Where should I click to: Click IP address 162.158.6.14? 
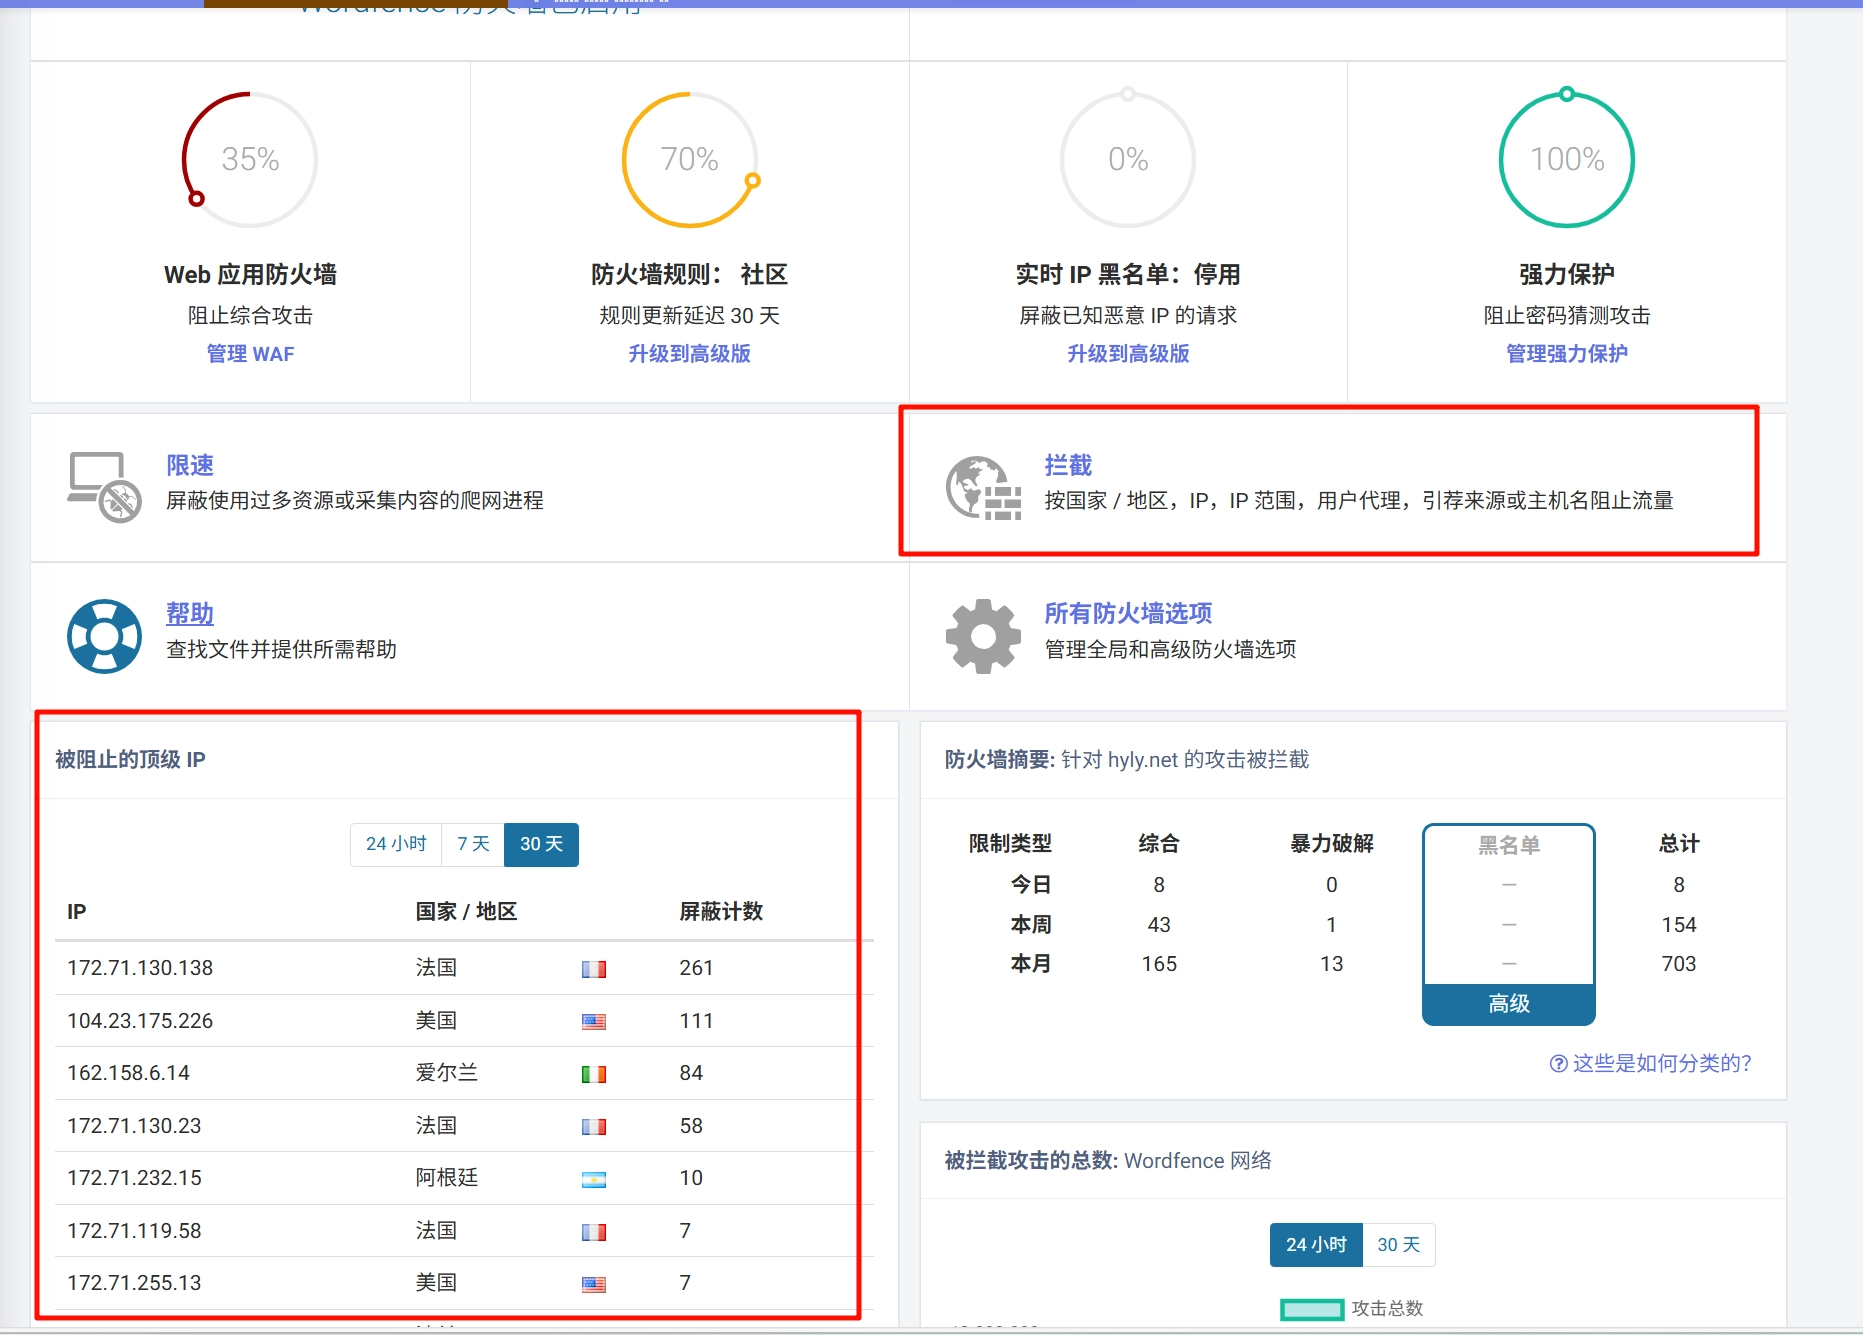(x=128, y=1073)
